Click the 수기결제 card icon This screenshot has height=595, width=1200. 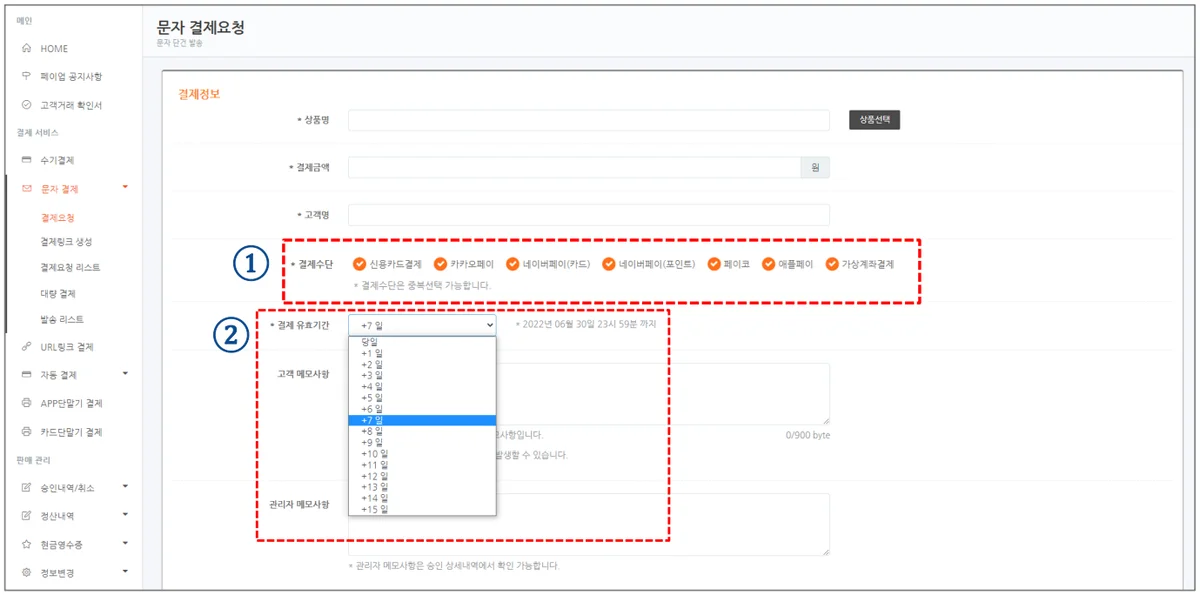pyautogui.click(x=26, y=160)
